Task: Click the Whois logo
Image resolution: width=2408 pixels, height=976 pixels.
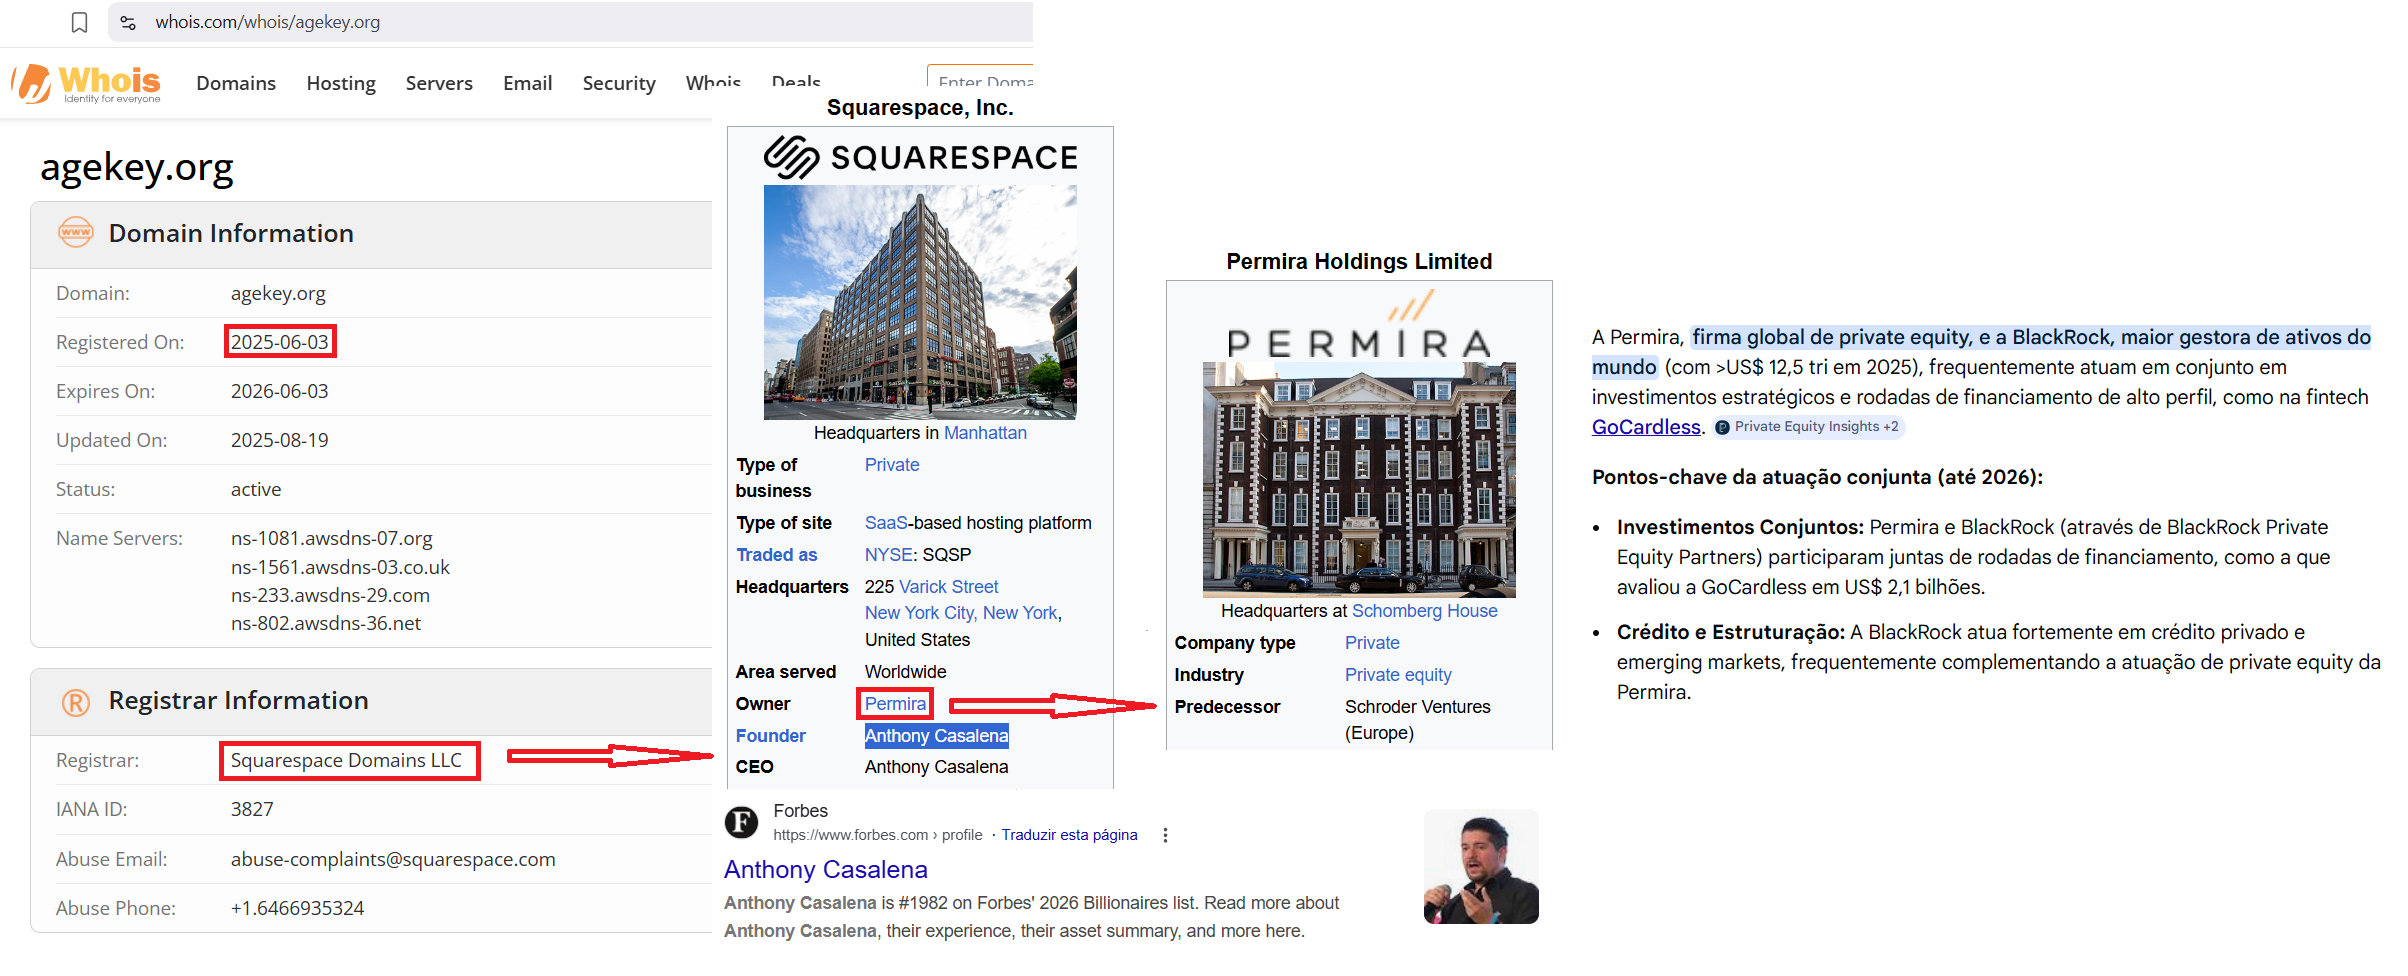Action: point(87,83)
